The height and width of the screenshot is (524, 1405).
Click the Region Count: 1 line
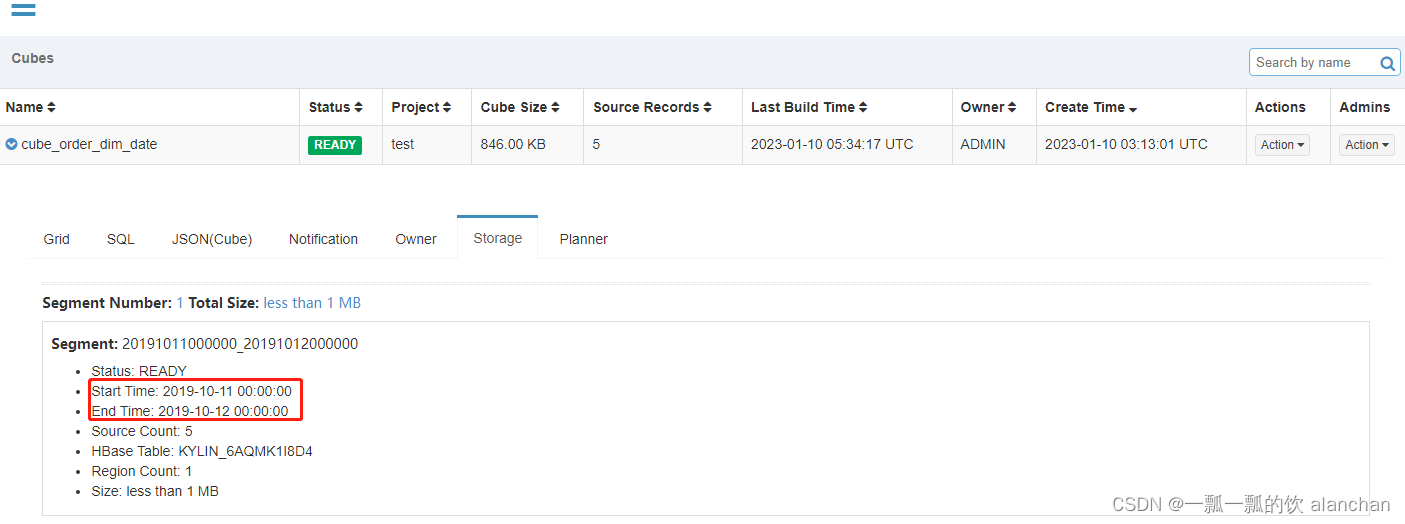click(142, 471)
